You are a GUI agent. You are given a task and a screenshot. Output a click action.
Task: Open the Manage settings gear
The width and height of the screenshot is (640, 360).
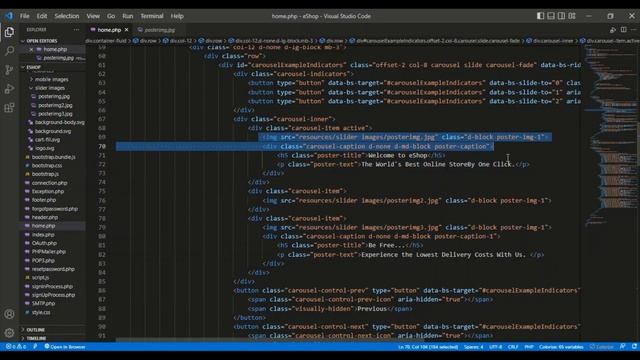click(9, 333)
